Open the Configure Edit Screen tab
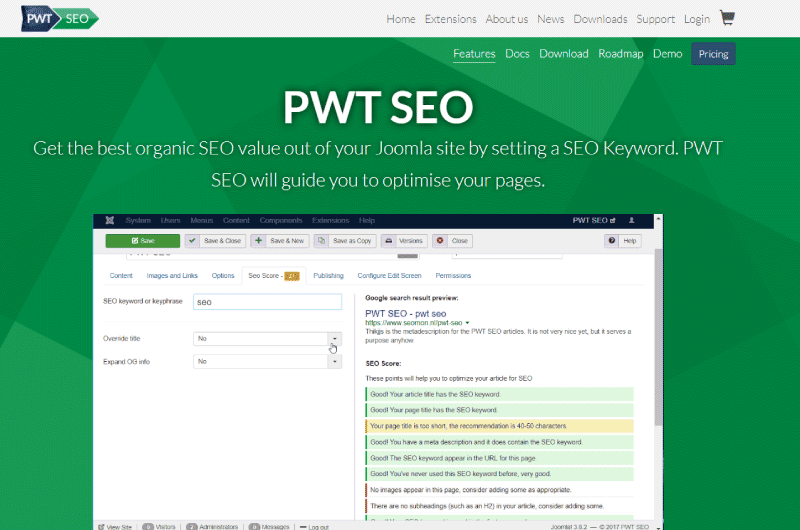The image size is (800, 530). pos(389,275)
